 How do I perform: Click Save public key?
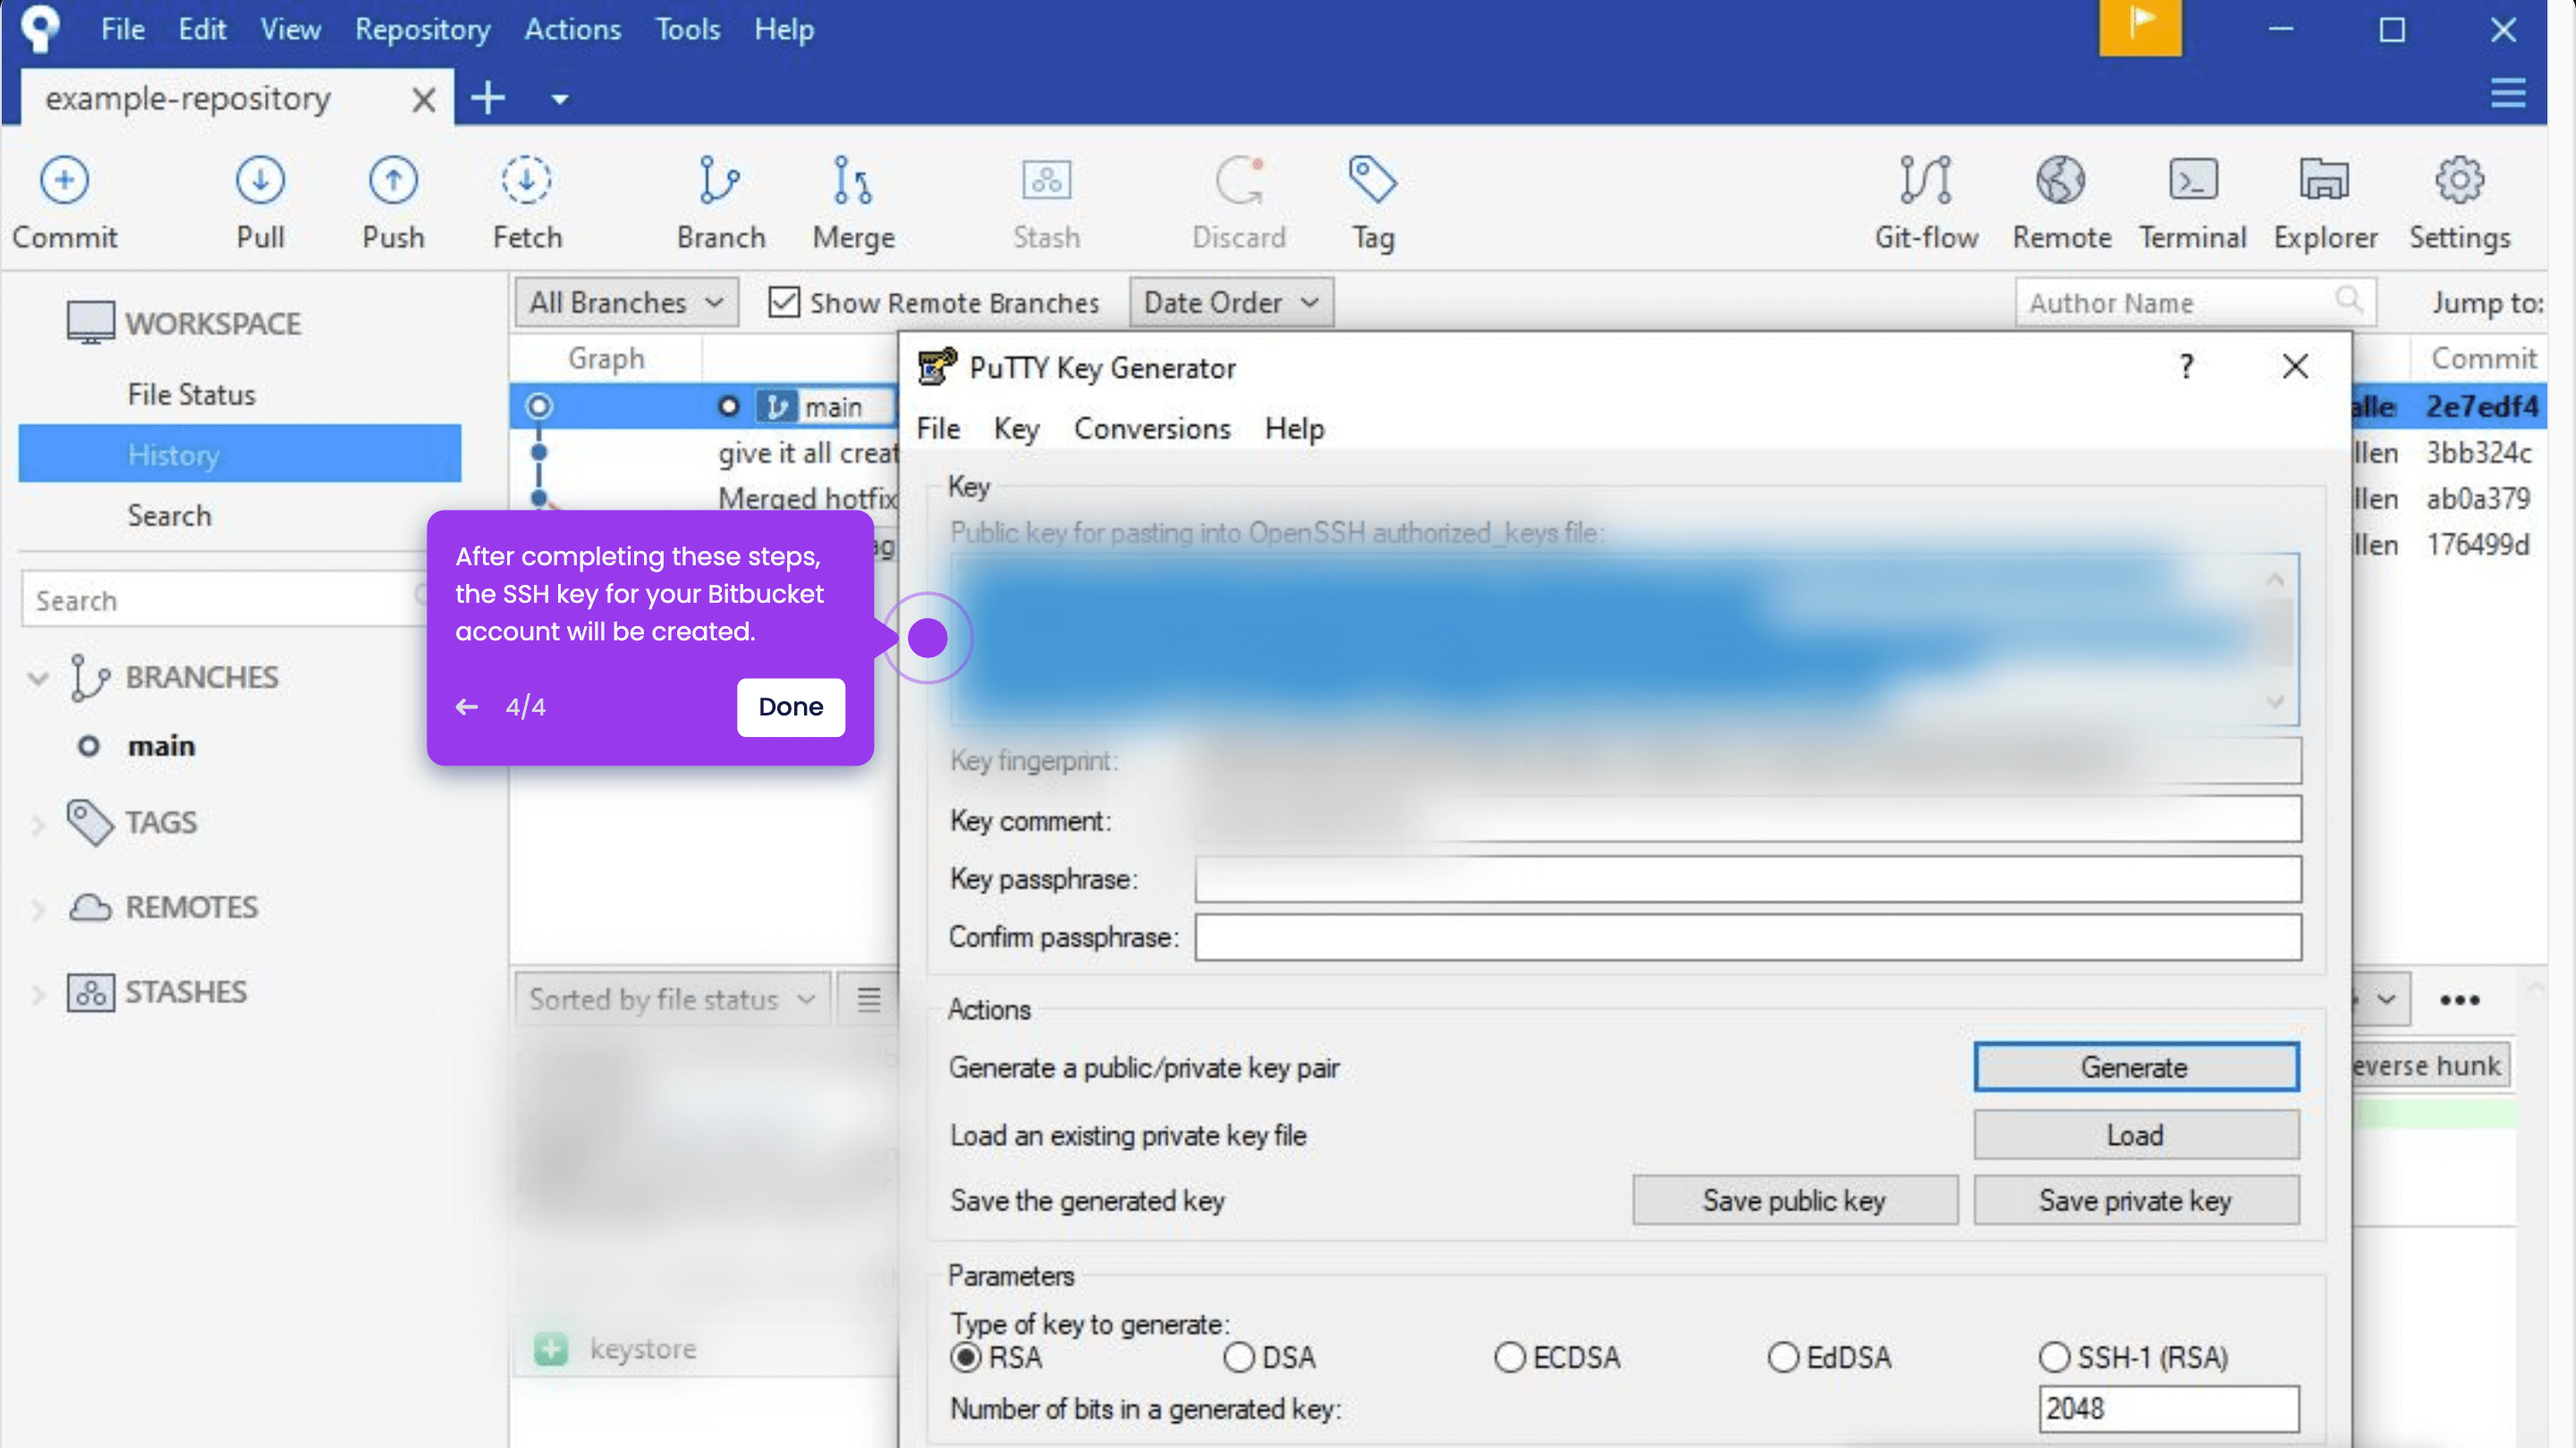coord(1794,1200)
